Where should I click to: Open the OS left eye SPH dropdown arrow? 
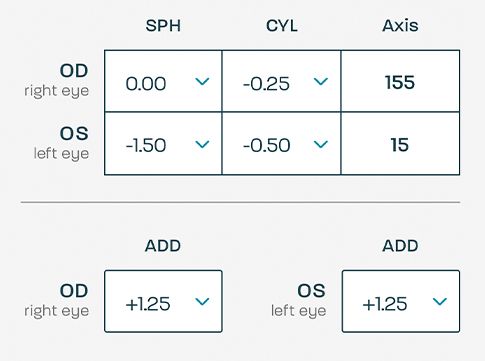[202, 144]
